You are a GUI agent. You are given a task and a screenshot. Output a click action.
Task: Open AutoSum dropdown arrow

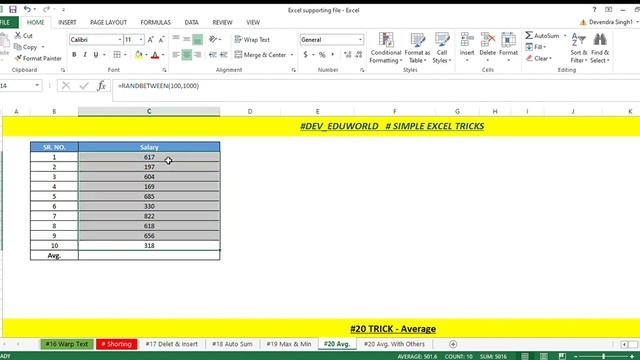coord(565,36)
